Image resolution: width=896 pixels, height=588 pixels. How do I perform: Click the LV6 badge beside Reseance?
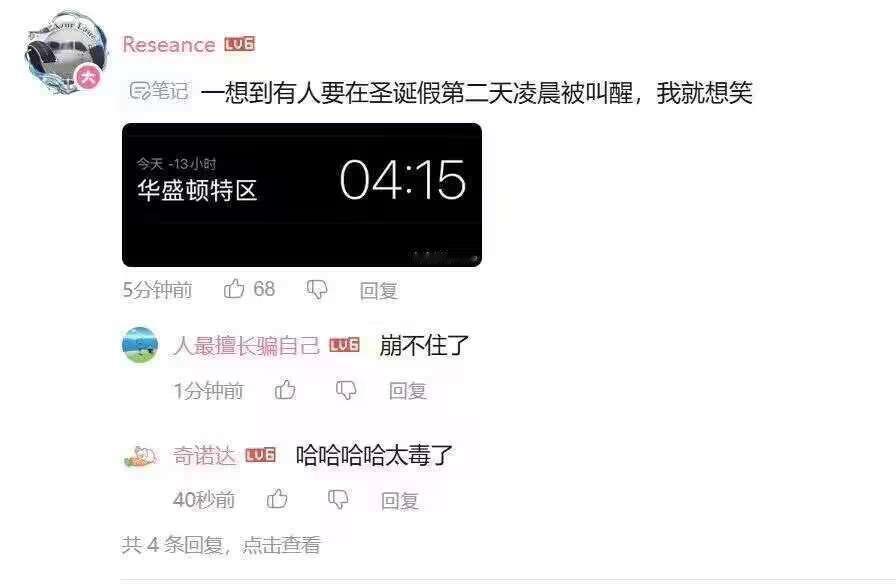tap(239, 44)
